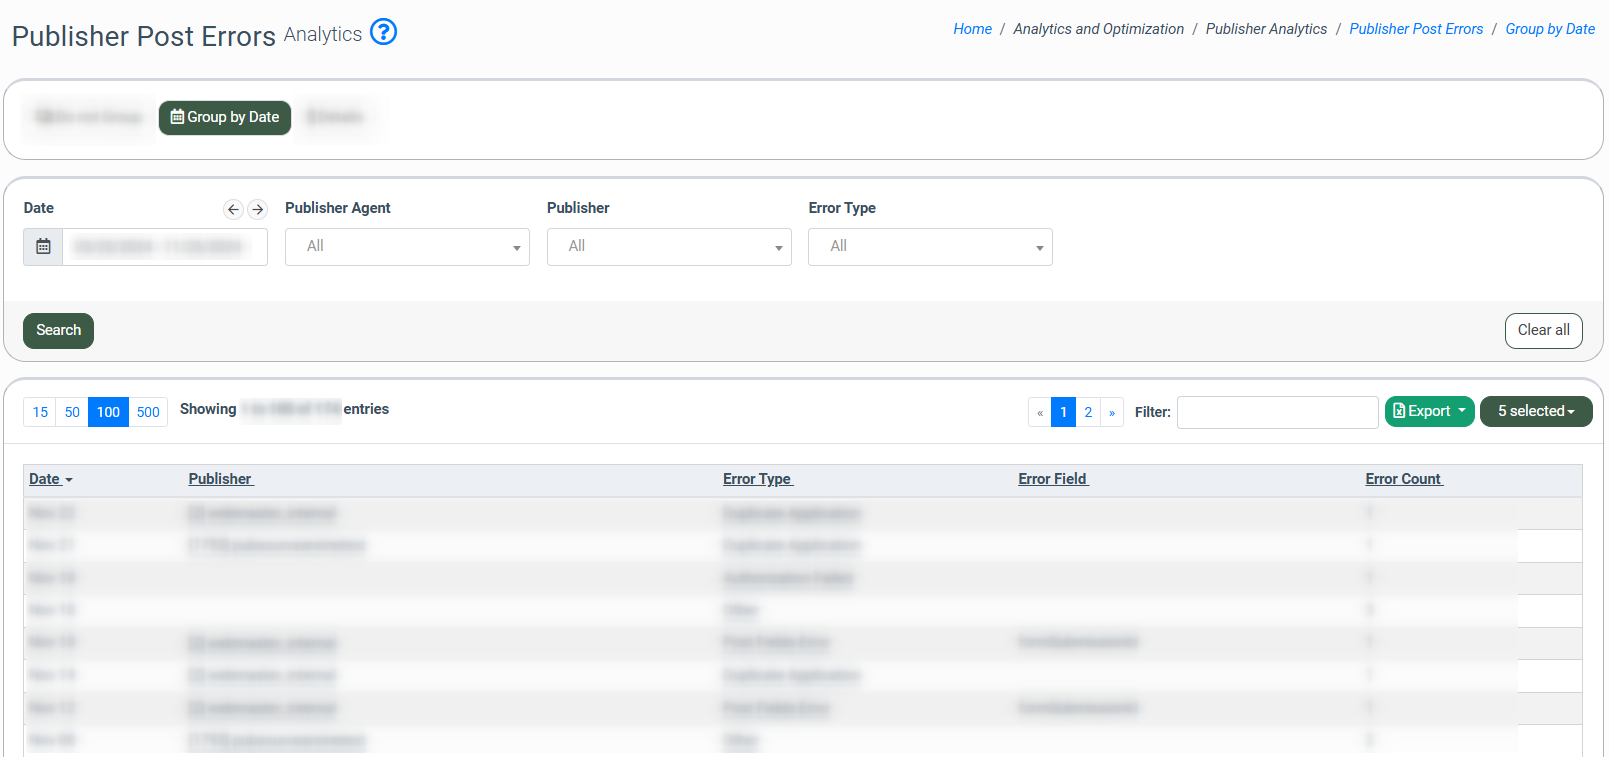Viewport: 1609px width, 757px height.
Task: Sort table by Error Count column
Action: (1403, 479)
